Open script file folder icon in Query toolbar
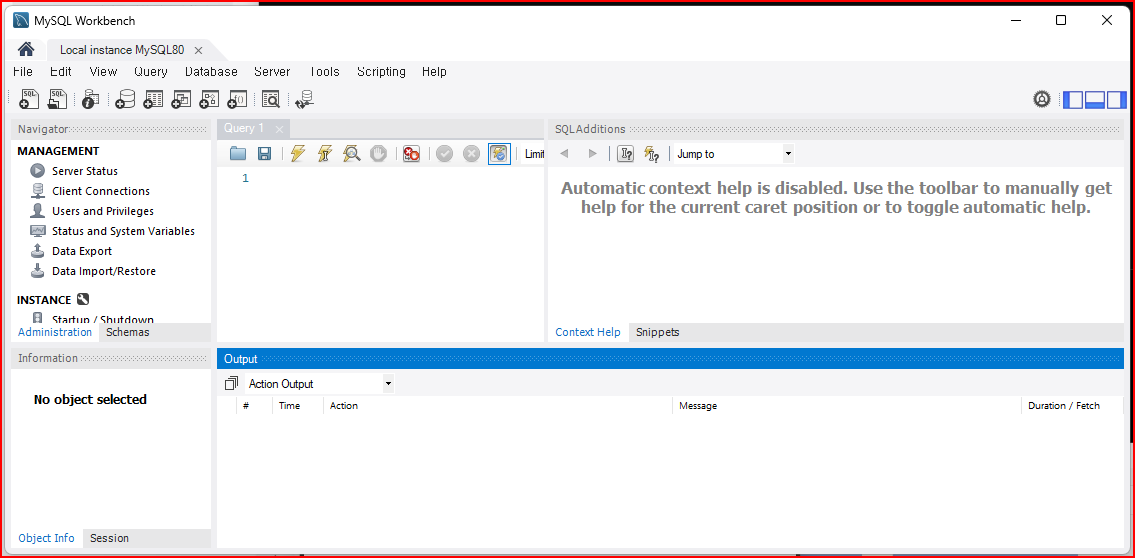 coord(237,153)
